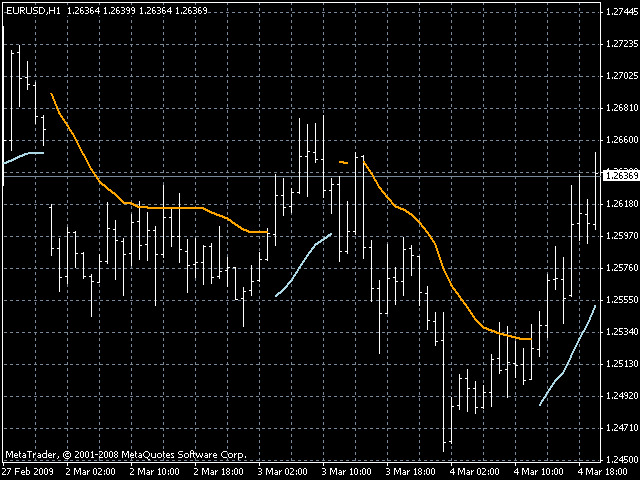Select the 1.24710 price scale value
The width and height of the screenshot is (640, 480).
pyautogui.click(x=622, y=428)
